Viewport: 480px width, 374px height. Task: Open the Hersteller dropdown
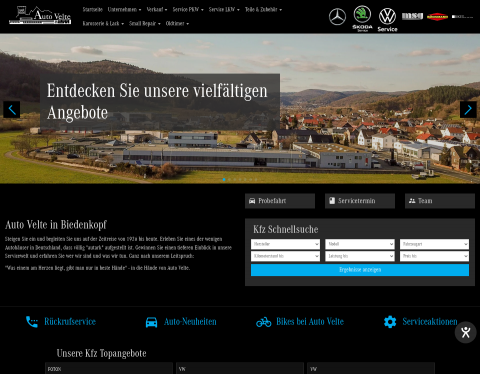click(x=285, y=244)
